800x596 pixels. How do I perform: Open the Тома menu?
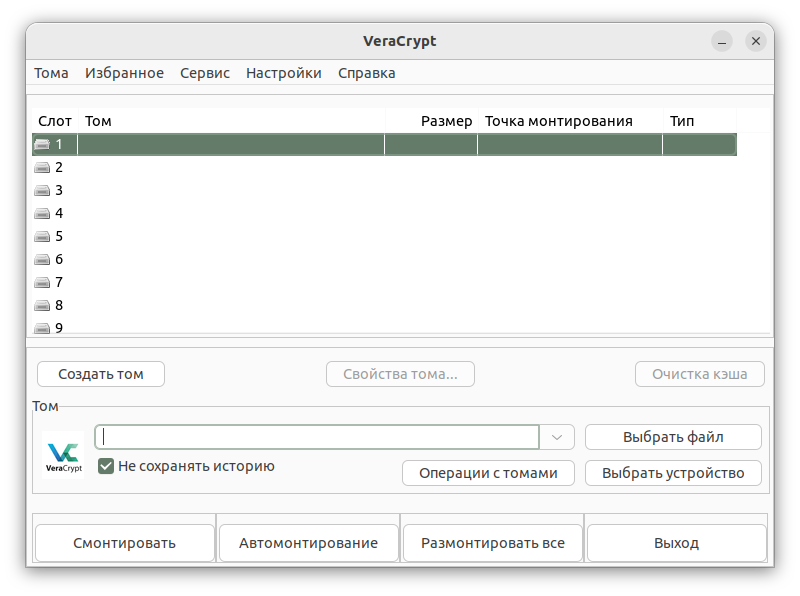pos(51,73)
